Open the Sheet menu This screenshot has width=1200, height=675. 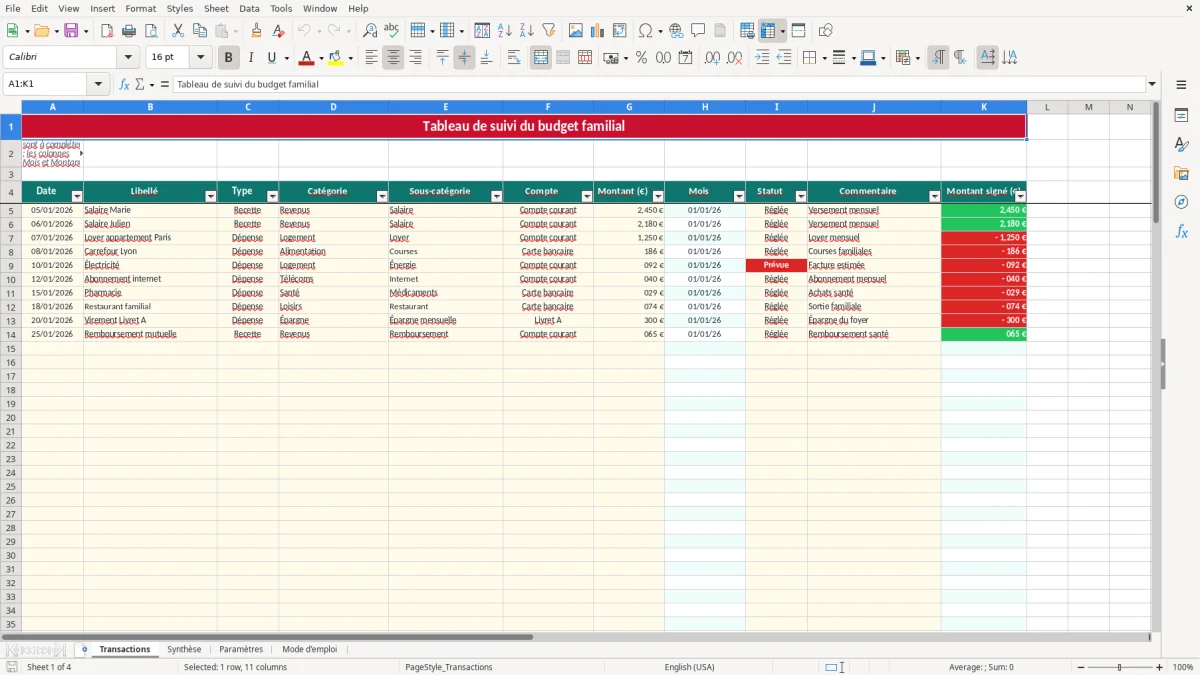216,8
